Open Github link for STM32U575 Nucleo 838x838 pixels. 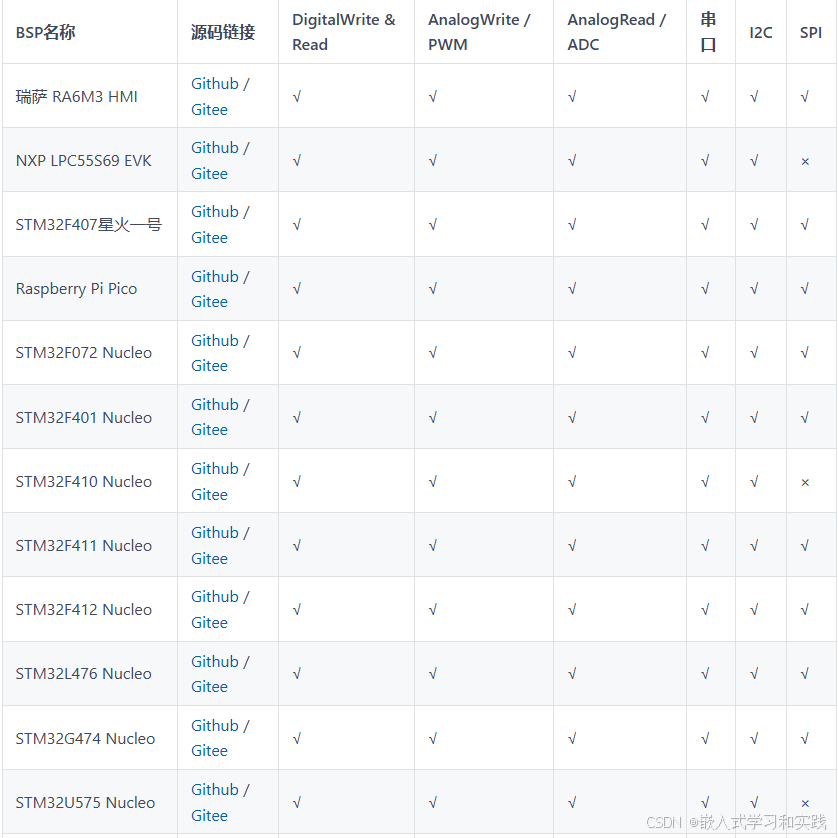215,790
